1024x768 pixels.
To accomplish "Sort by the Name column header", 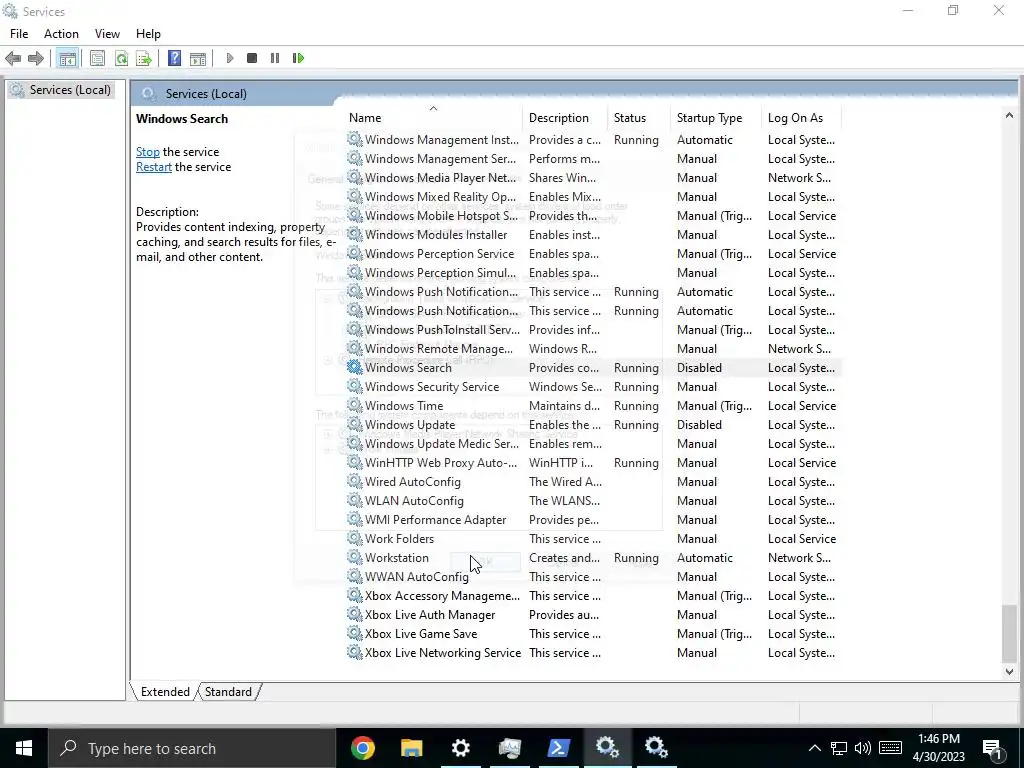I will click(x=434, y=118).
